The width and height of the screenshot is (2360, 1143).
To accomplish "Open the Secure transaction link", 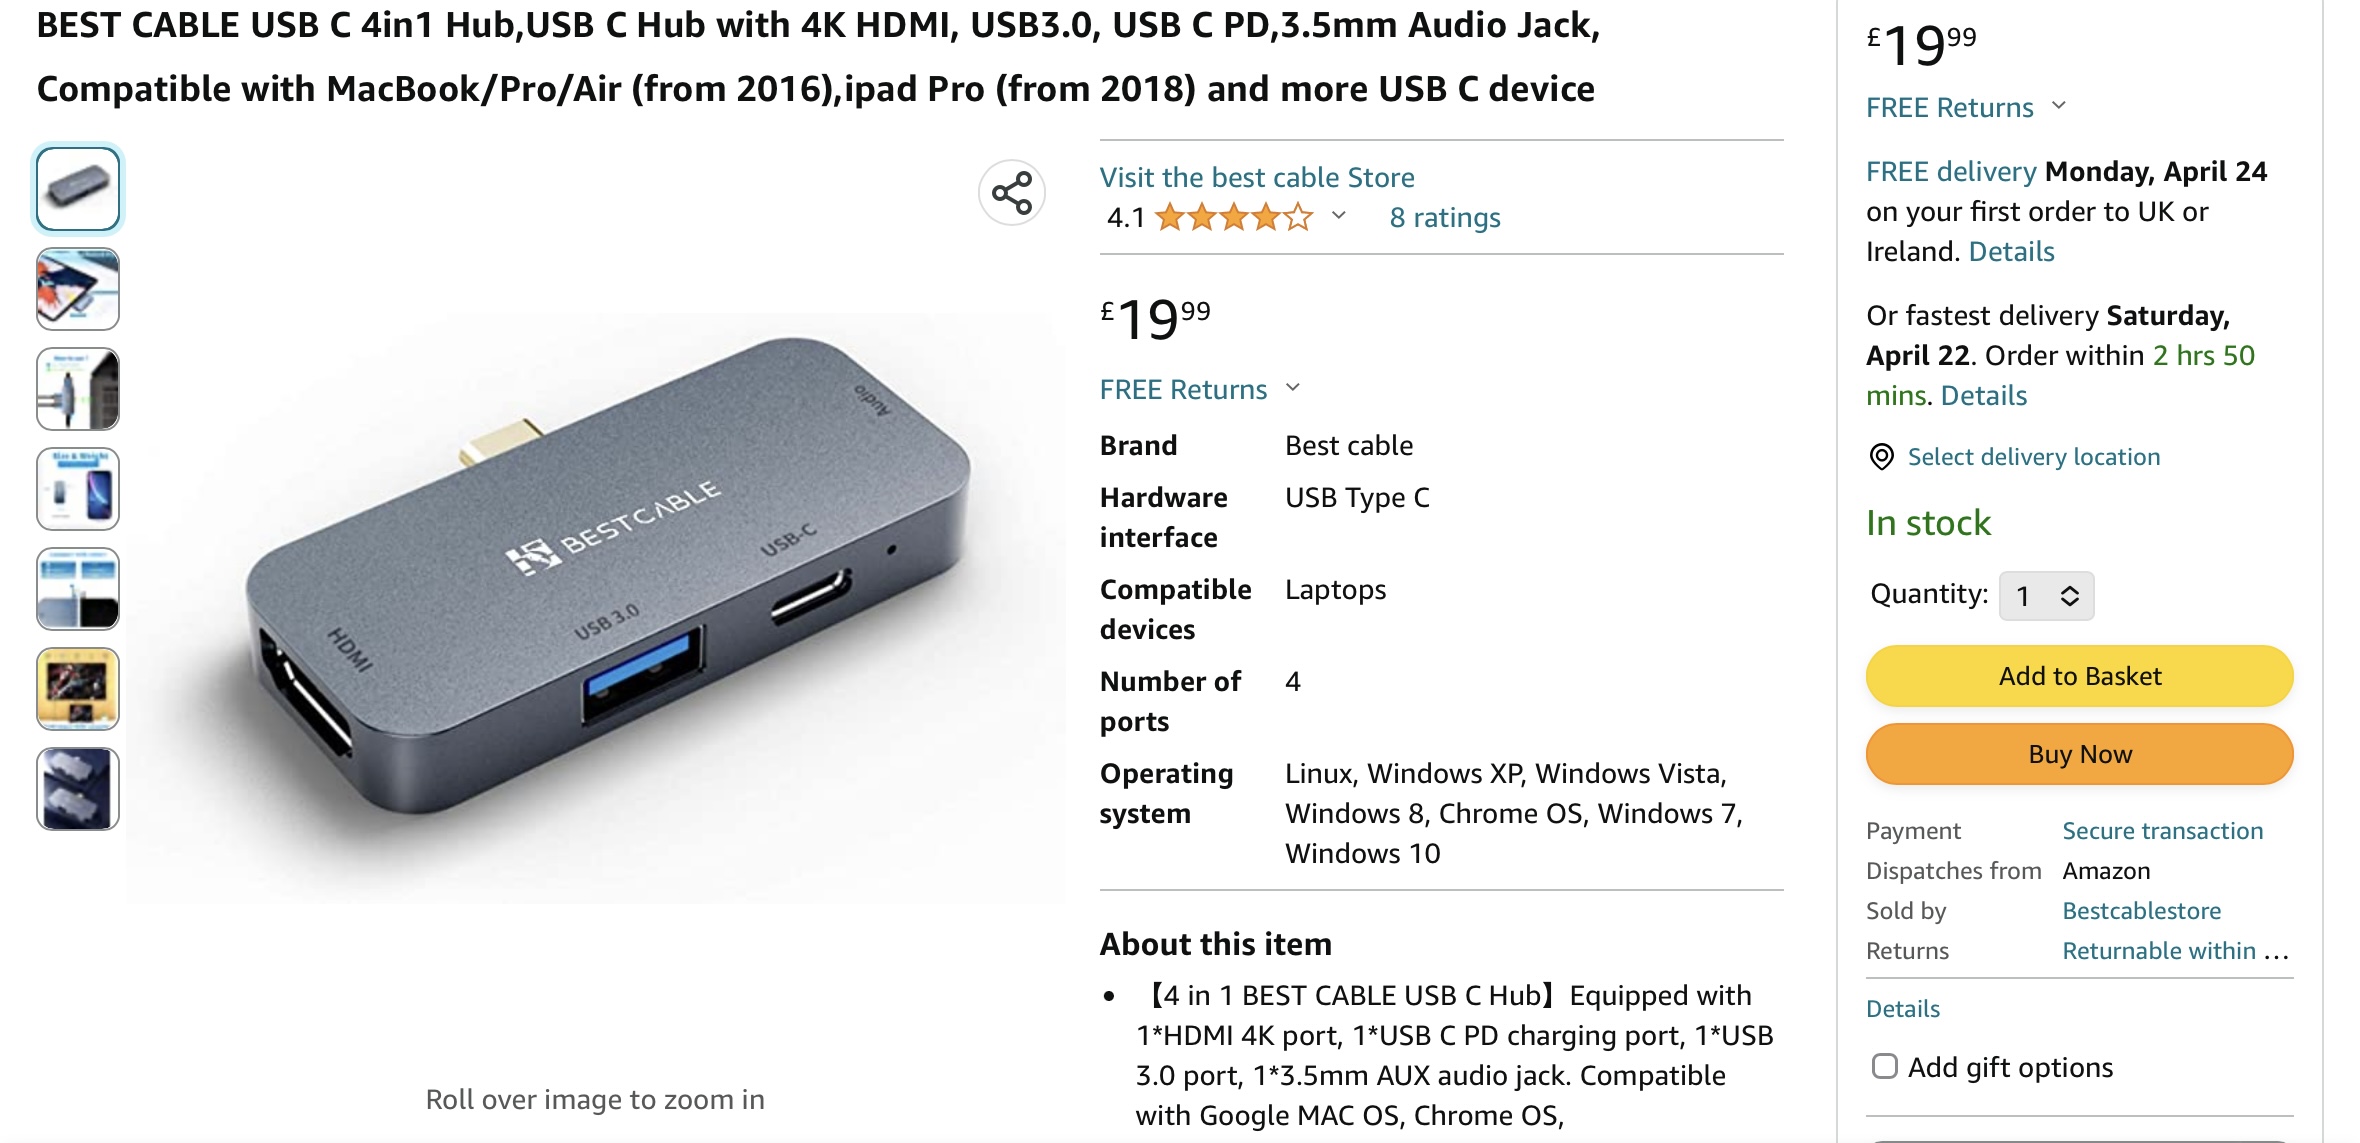I will [2162, 830].
